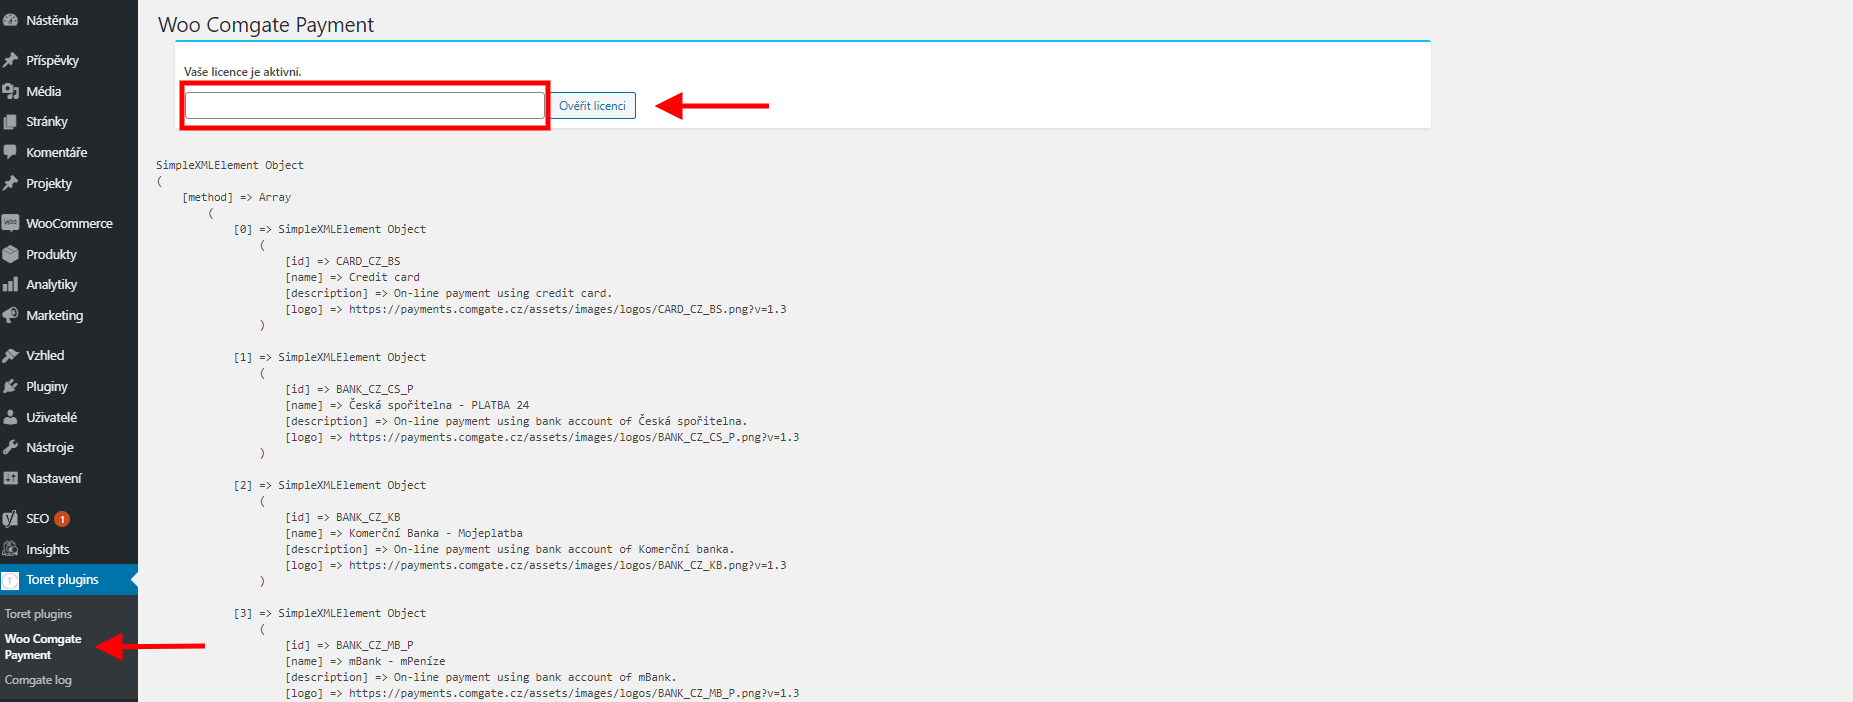Select the highlighted Toret plugins menu
This screenshot has height=702, width=1853.
(x=69, y=580)
